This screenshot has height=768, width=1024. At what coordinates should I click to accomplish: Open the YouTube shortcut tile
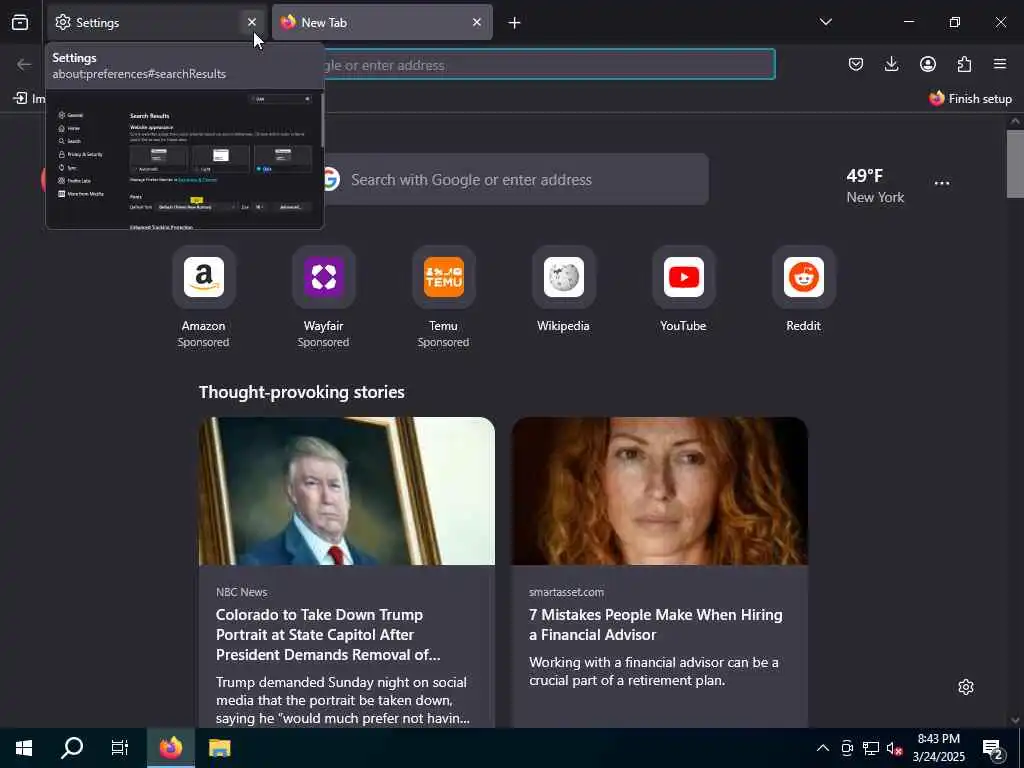click(x=684, y=290)
